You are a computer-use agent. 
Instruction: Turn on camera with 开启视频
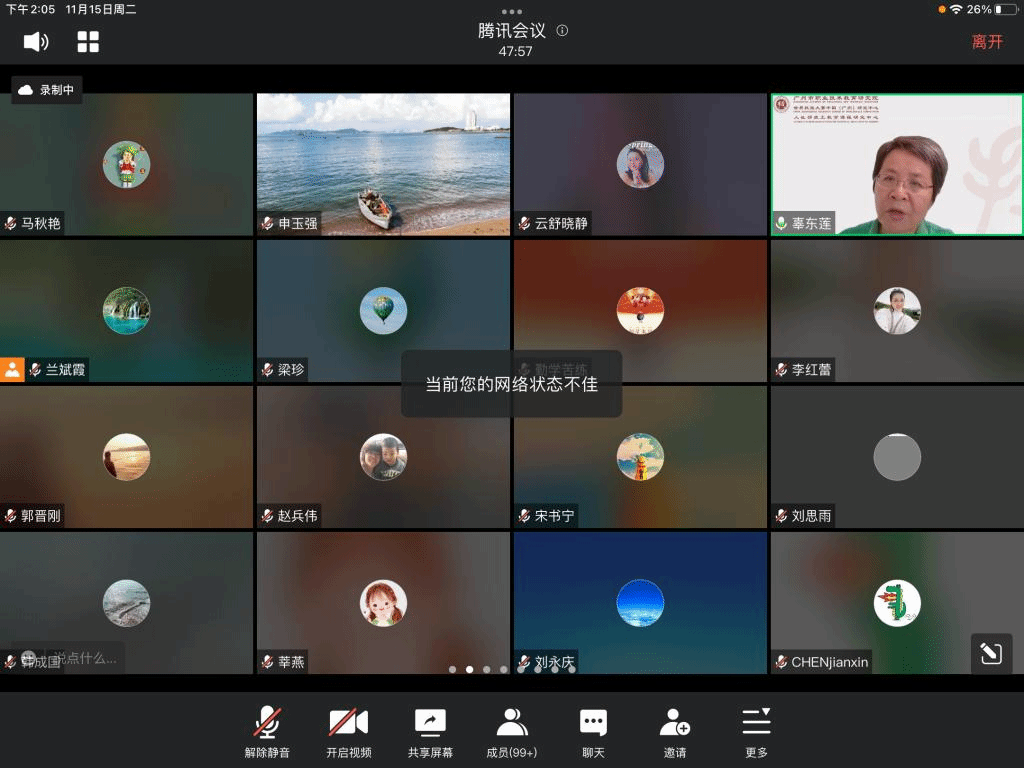[x=348, y=731]
